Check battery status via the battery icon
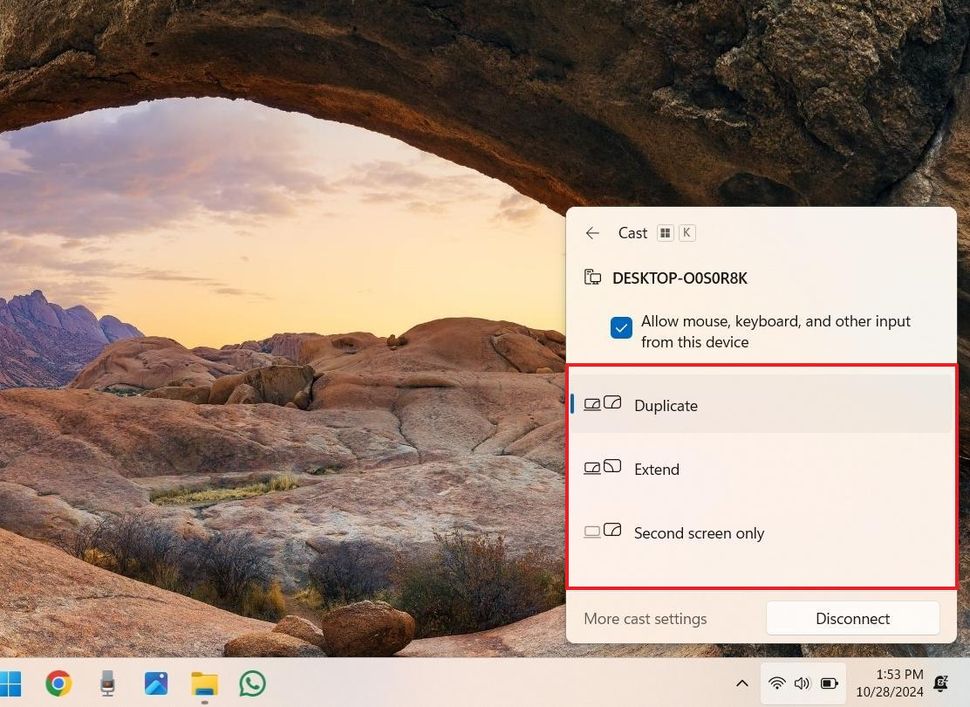 tap(829, 683)
